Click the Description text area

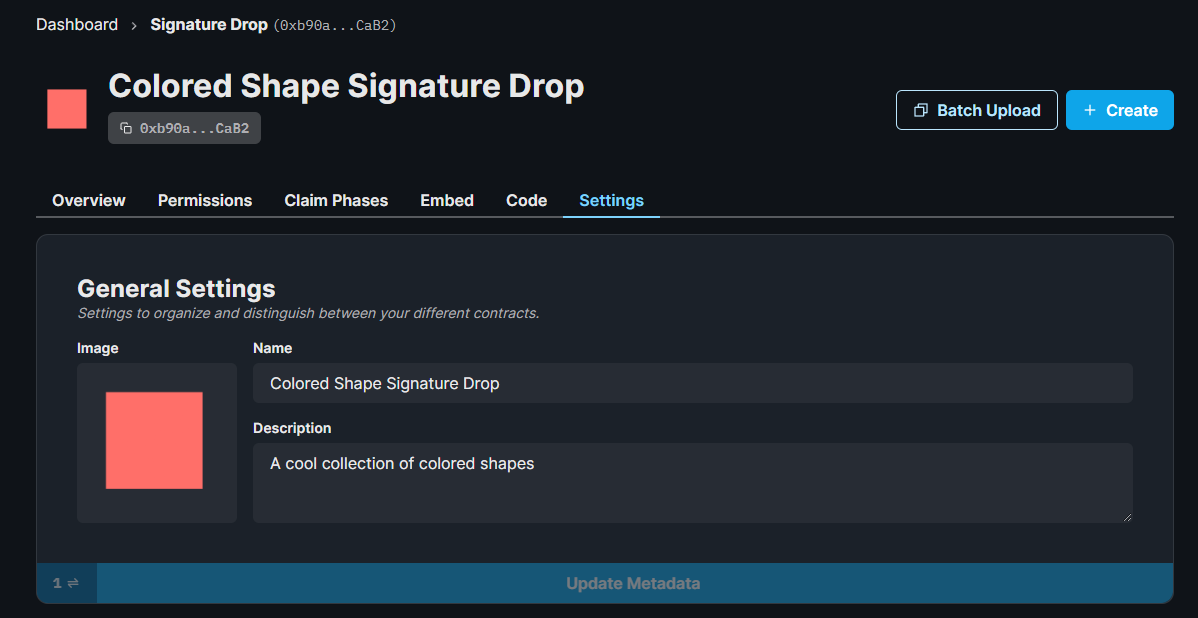pos(693,480)
